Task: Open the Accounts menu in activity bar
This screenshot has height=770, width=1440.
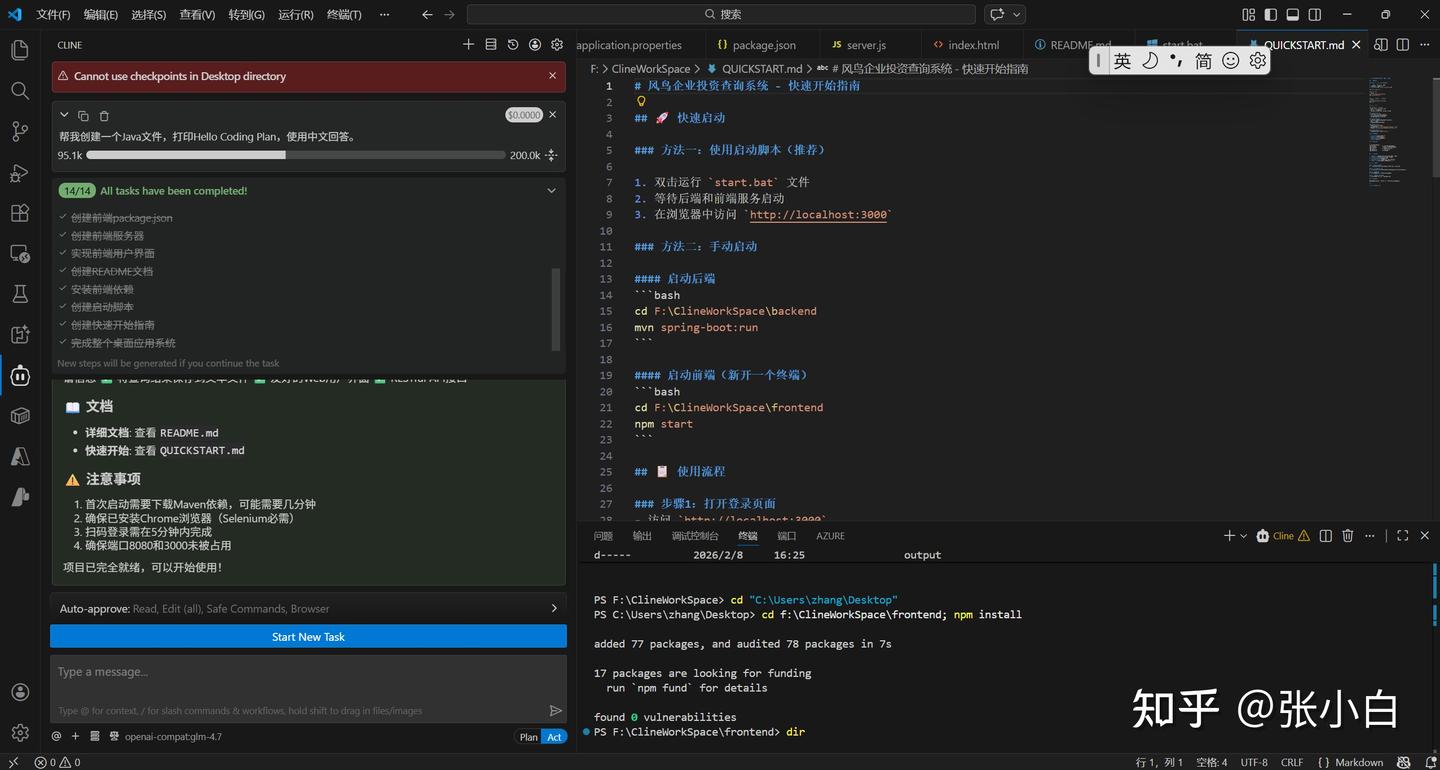Action: (x=20, y=692)
